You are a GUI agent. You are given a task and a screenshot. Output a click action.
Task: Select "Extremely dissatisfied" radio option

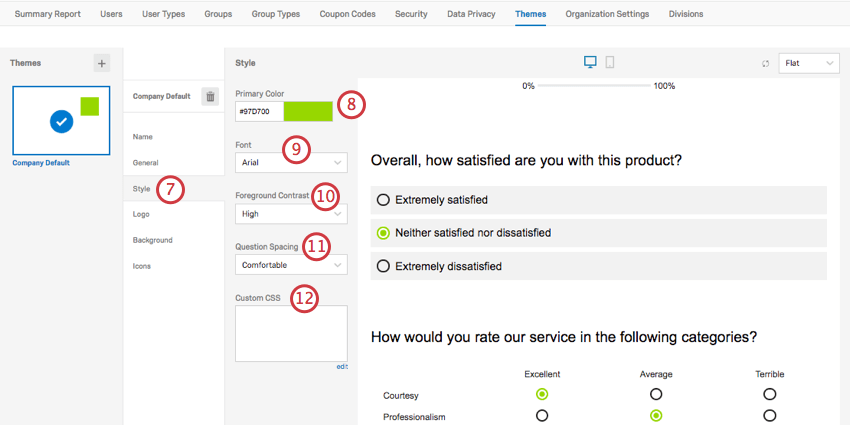383,266
